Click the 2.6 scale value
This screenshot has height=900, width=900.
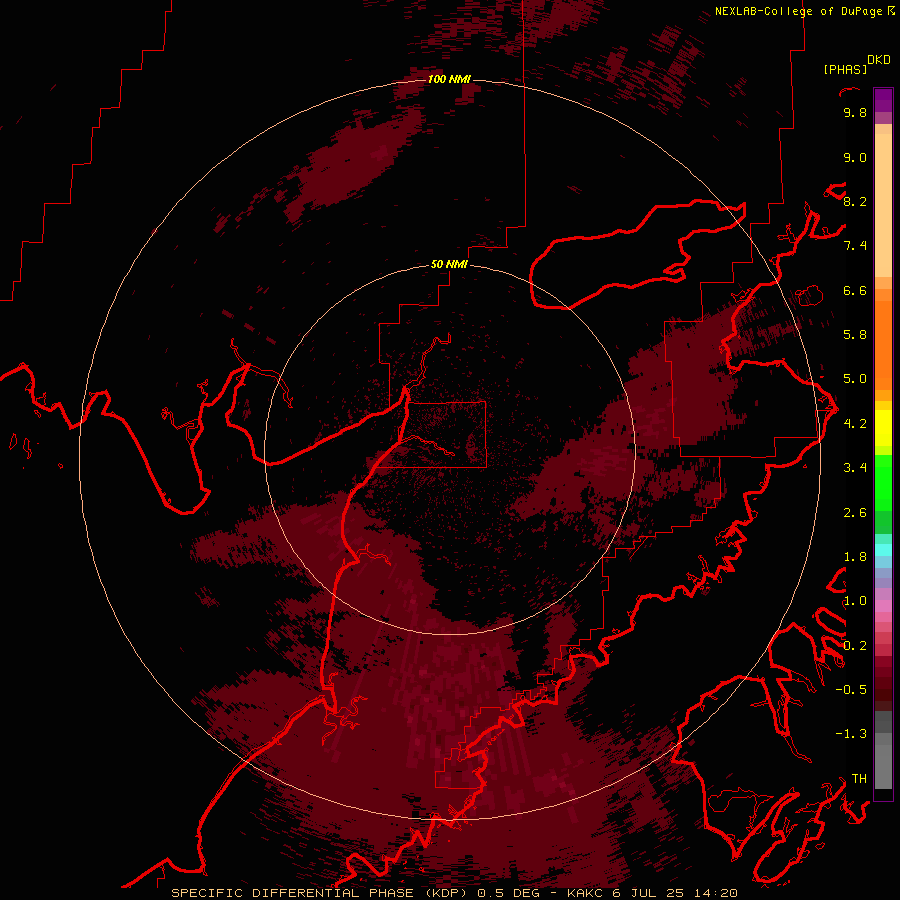[855, 513]
